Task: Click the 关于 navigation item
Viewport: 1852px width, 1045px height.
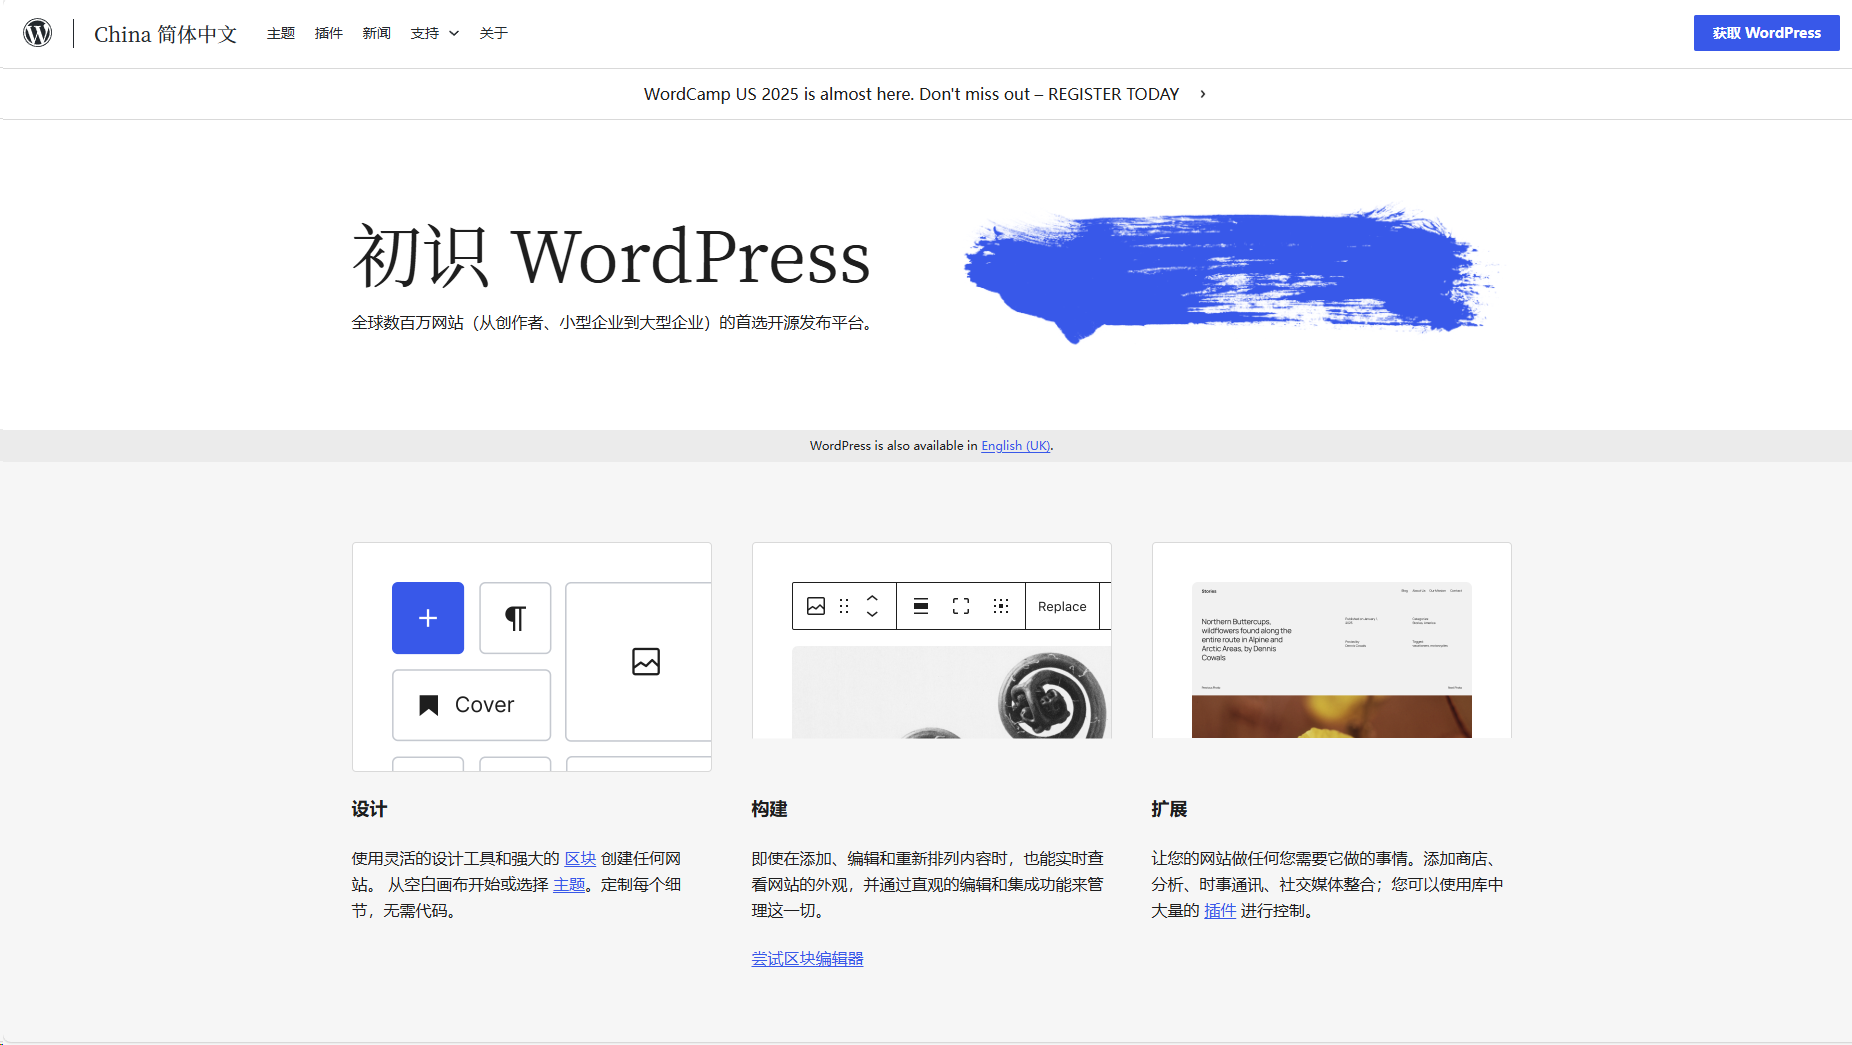Action: (492, 33)
